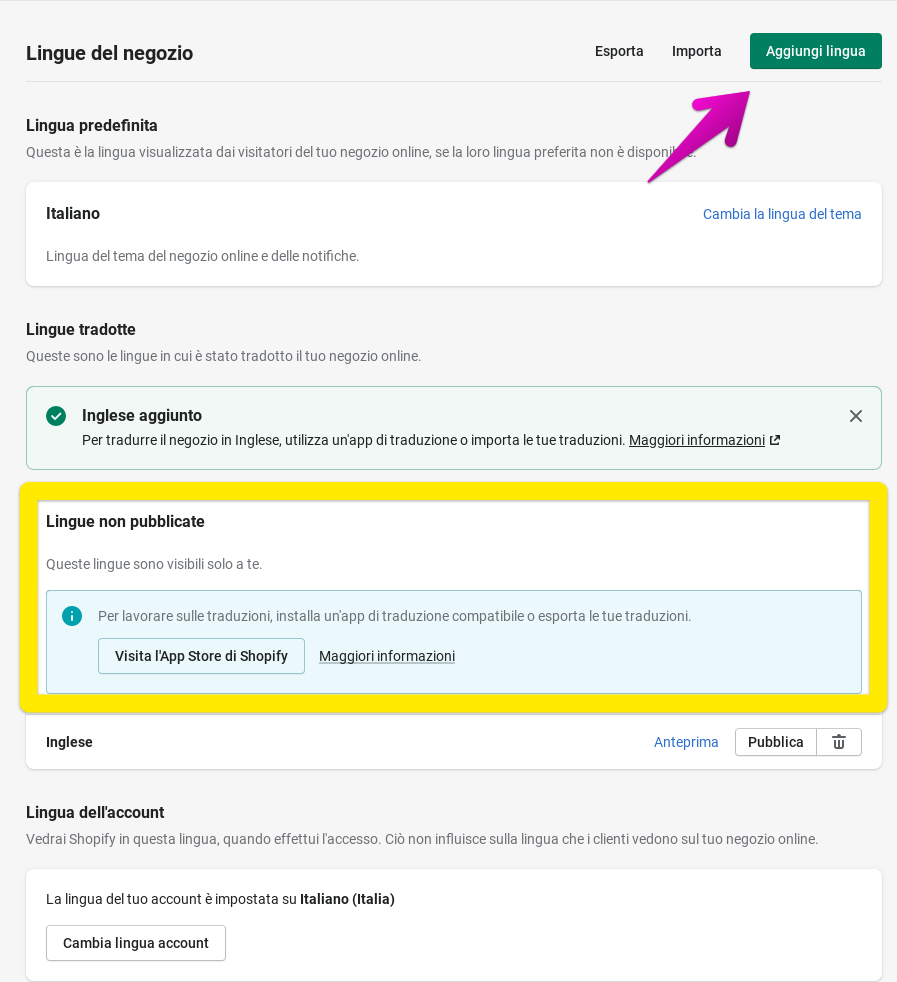Click the Lingue del negozio page heading
The image size is (897, 982).
pos(110,53)
